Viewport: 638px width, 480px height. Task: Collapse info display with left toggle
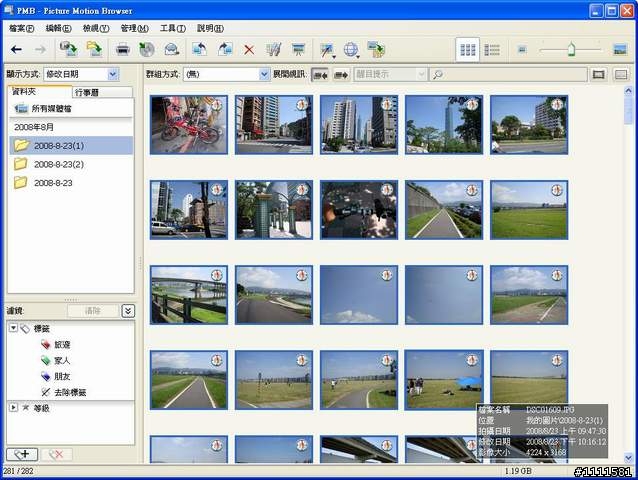(320, 74)
